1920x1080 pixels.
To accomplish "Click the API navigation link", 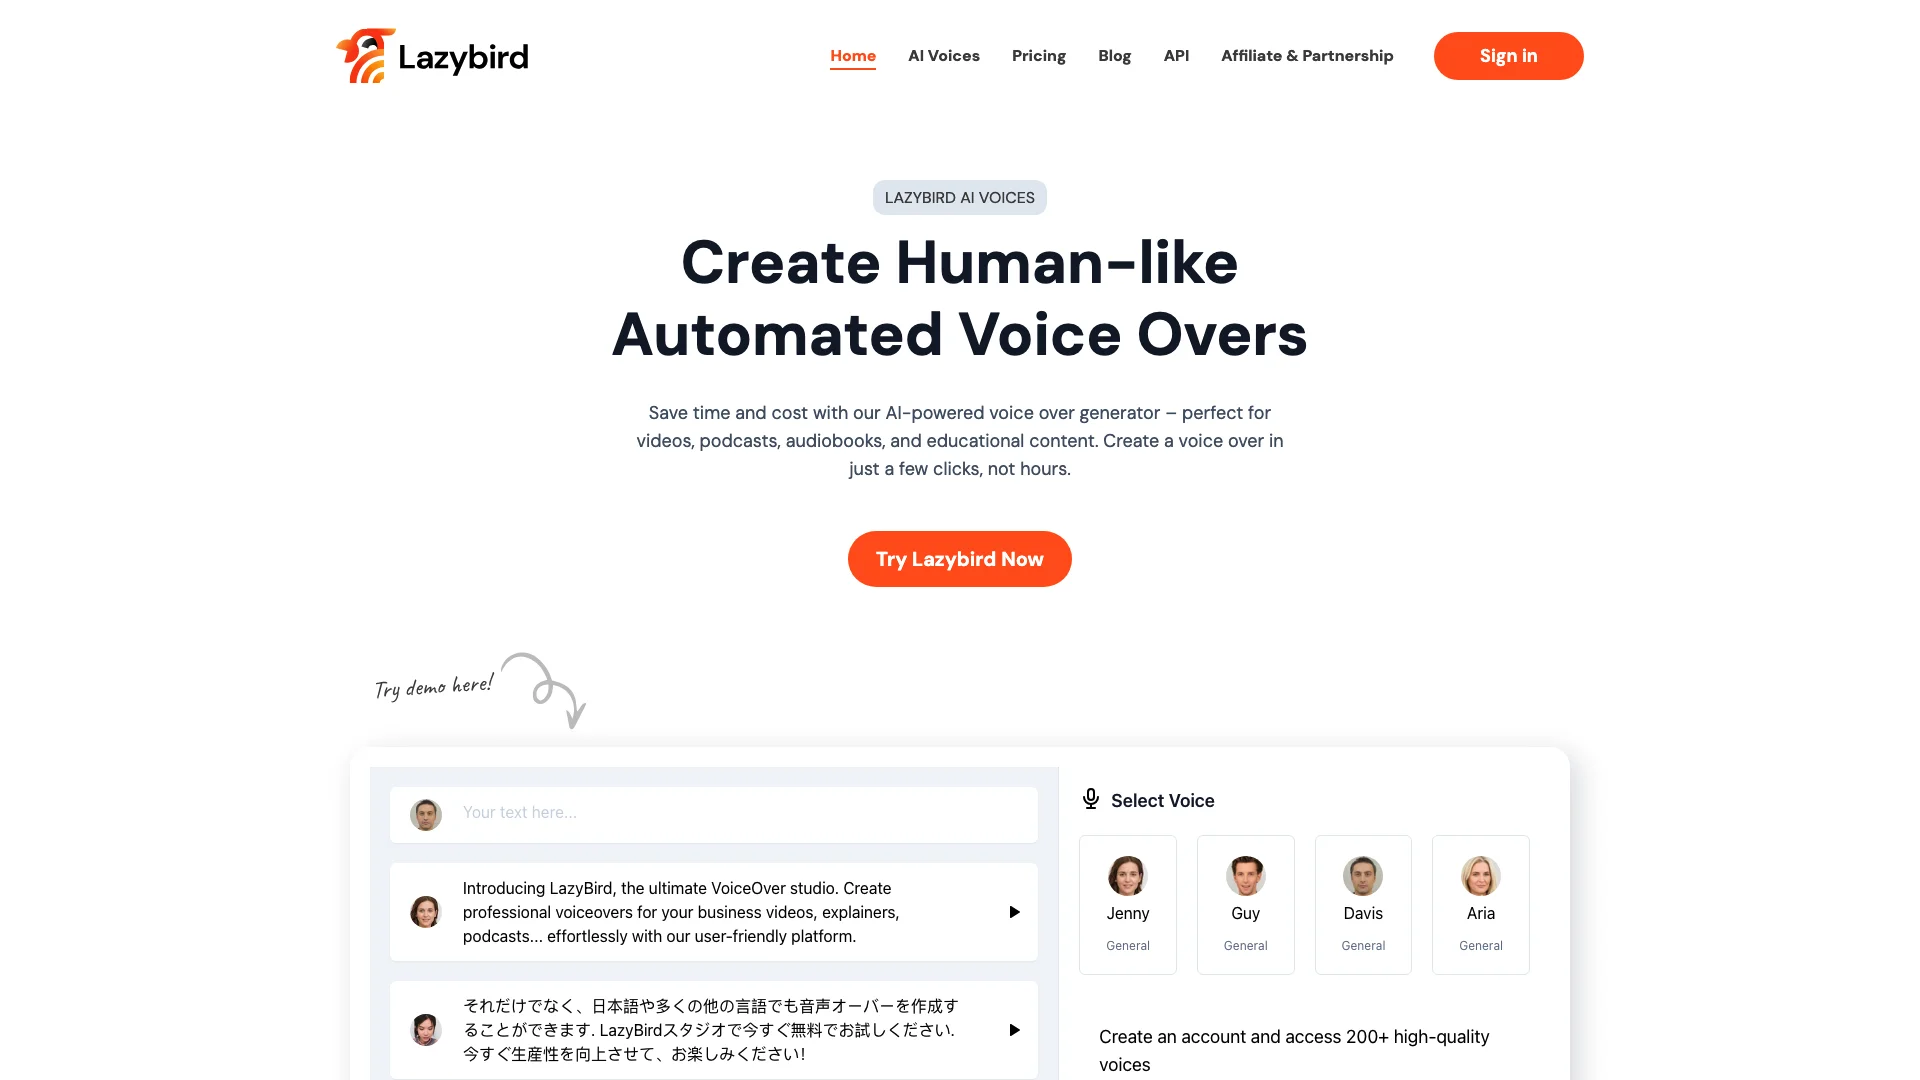I will click(x=1175, y=55).
